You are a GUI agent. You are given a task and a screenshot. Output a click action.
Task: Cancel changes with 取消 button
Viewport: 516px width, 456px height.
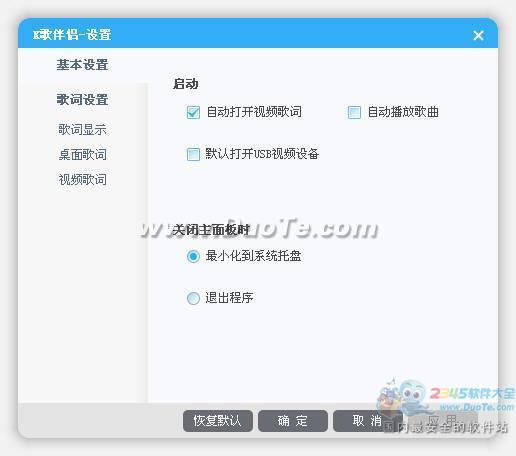(368, 421)
